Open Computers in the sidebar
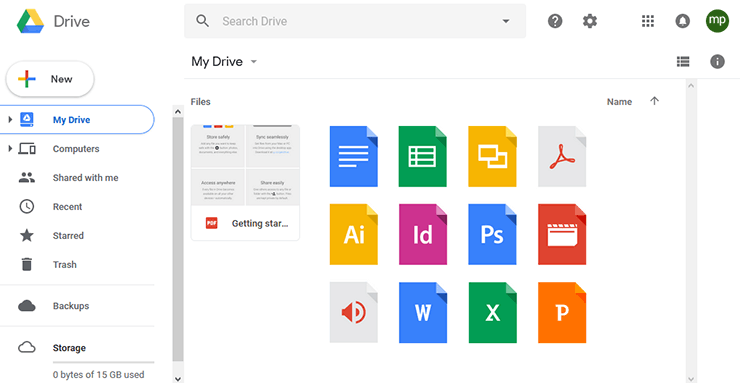Viewport: 740px width, 383px height. click(x=77, y=149)
